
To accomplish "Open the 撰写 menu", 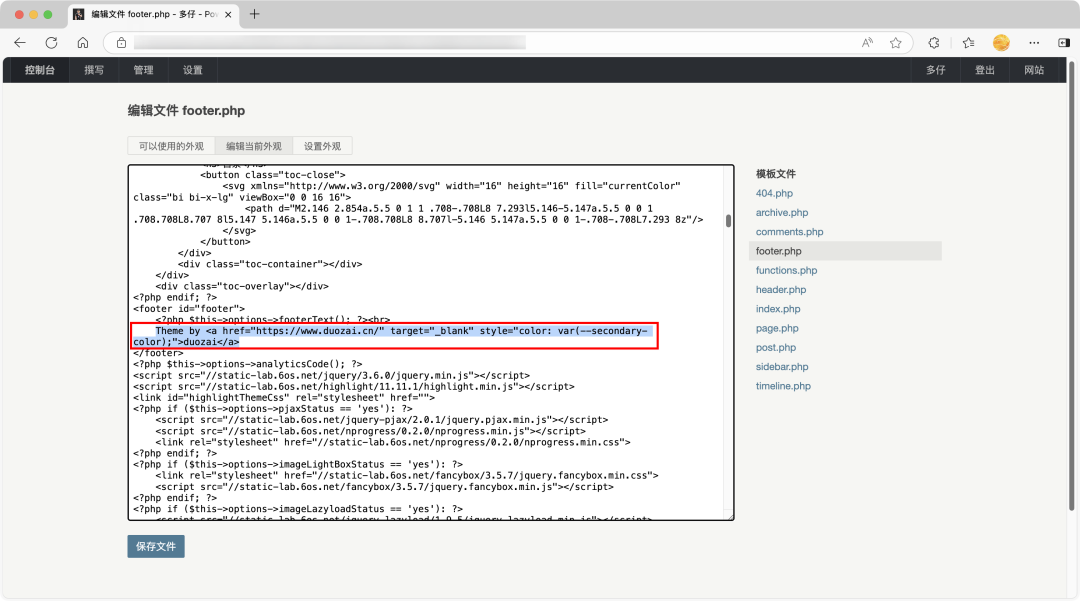I will click(94, 70).
